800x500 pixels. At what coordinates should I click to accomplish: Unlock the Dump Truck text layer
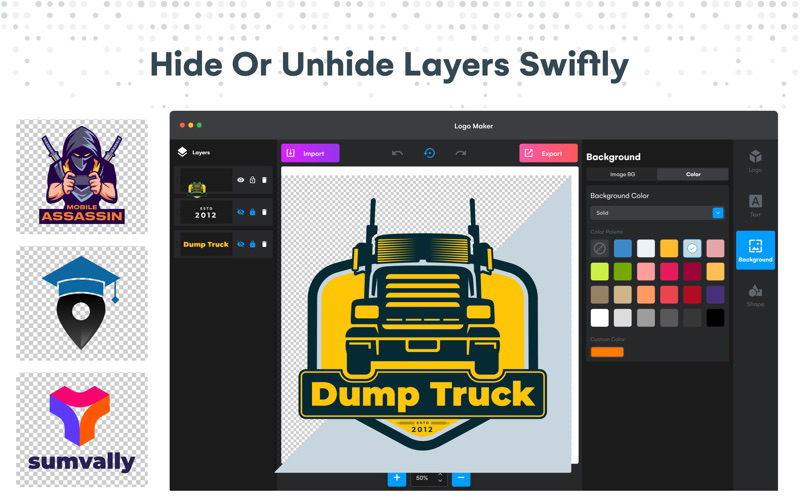[x=253, y=244]
